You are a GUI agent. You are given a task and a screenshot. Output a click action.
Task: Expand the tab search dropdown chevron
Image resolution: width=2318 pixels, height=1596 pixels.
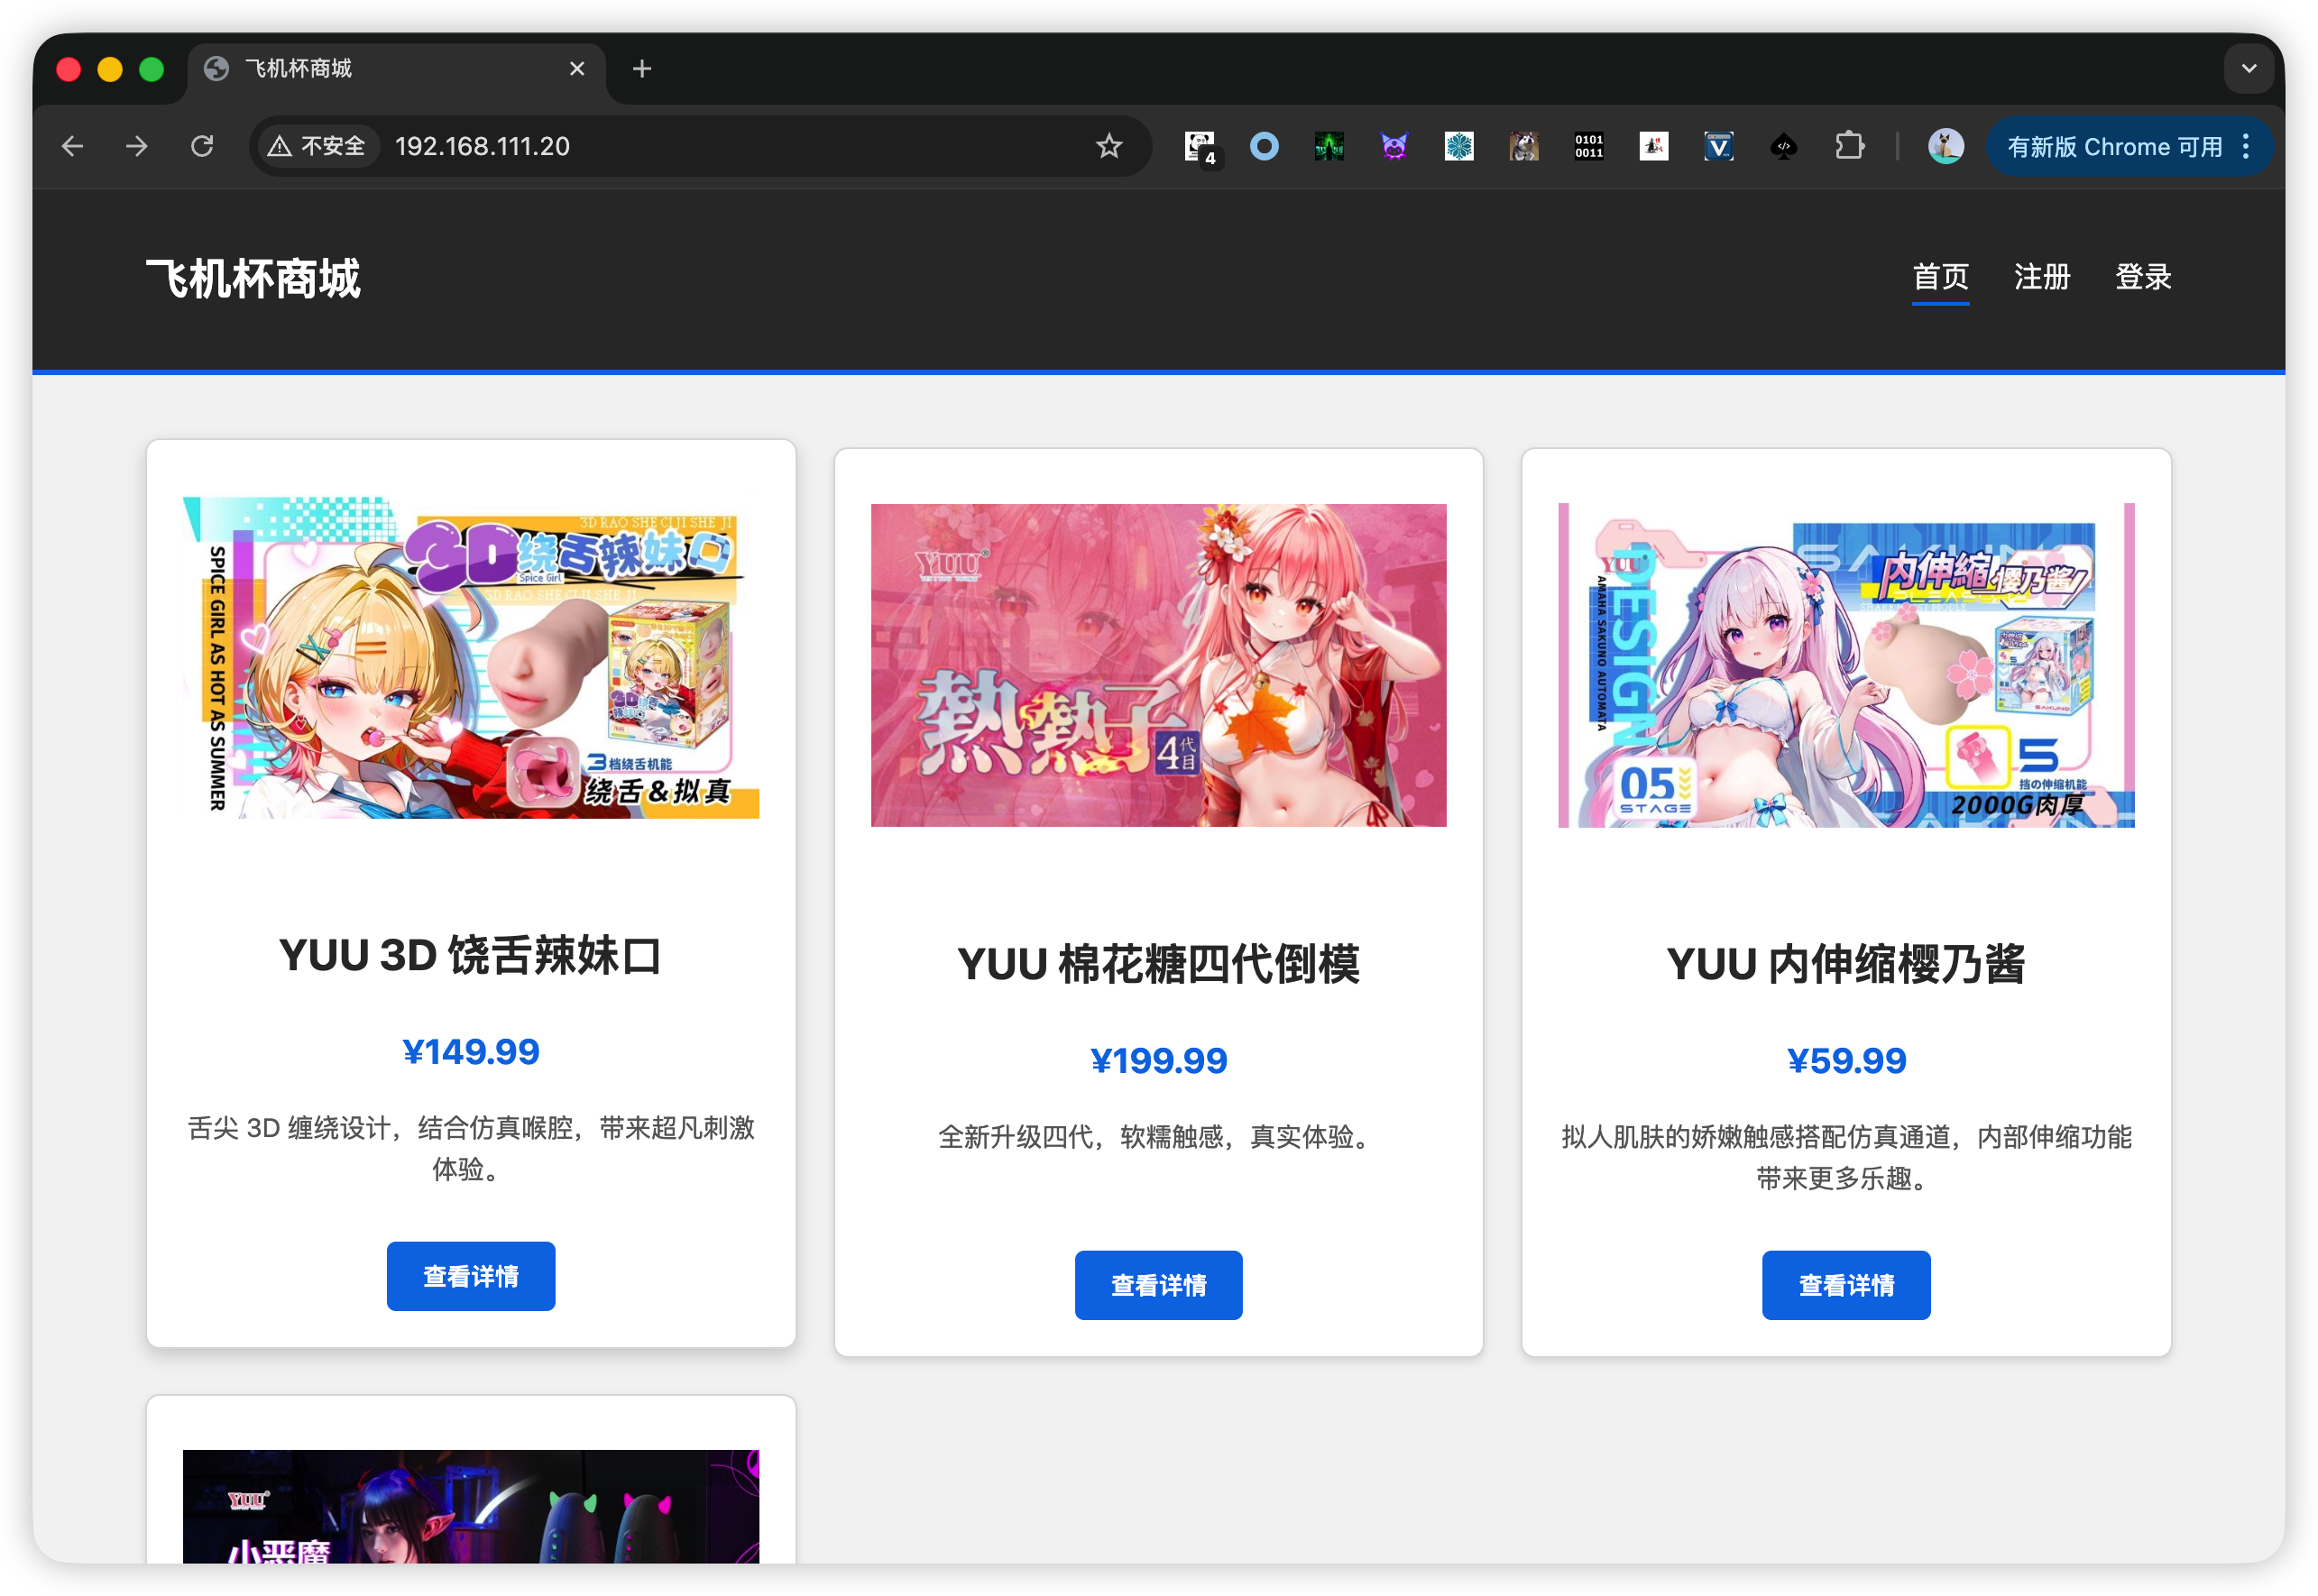click(x=2249, y=69)
